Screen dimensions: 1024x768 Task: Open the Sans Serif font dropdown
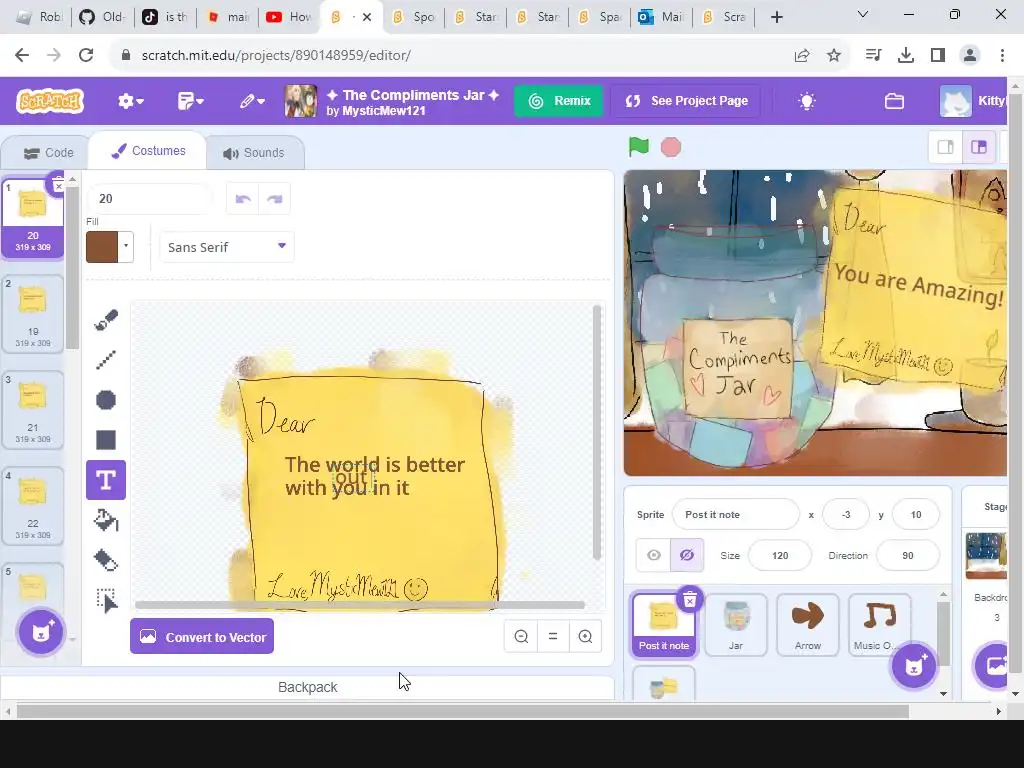tap(227, 247)
